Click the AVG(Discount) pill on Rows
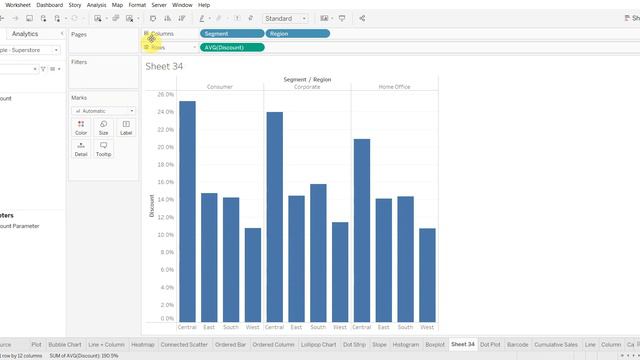This screenshot has width=640, height=360. pos(232,47)
